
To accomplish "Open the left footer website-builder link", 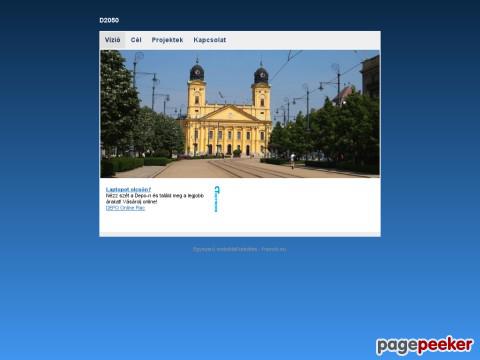I will pyautogui.click(x=225, y=249).
